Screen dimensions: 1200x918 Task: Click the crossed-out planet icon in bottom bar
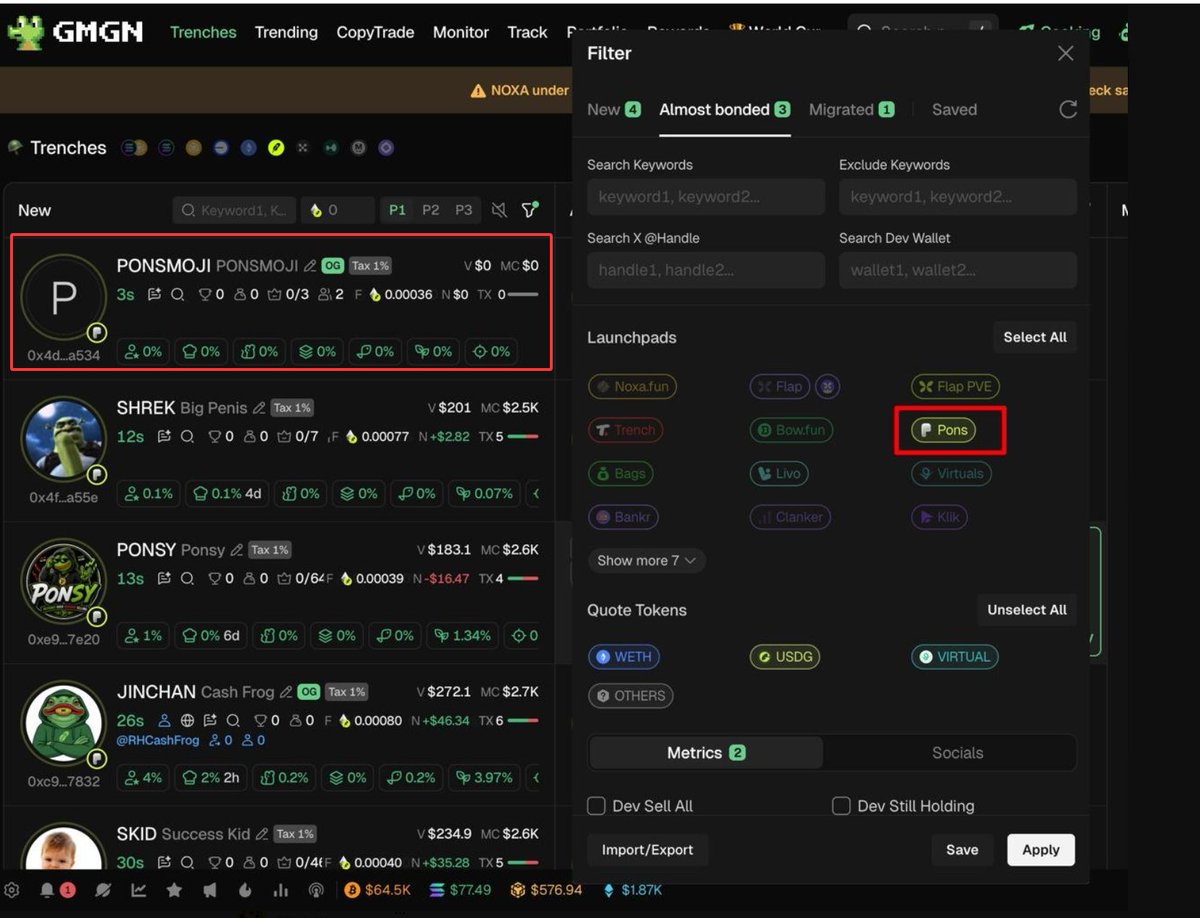click(102, 890)
